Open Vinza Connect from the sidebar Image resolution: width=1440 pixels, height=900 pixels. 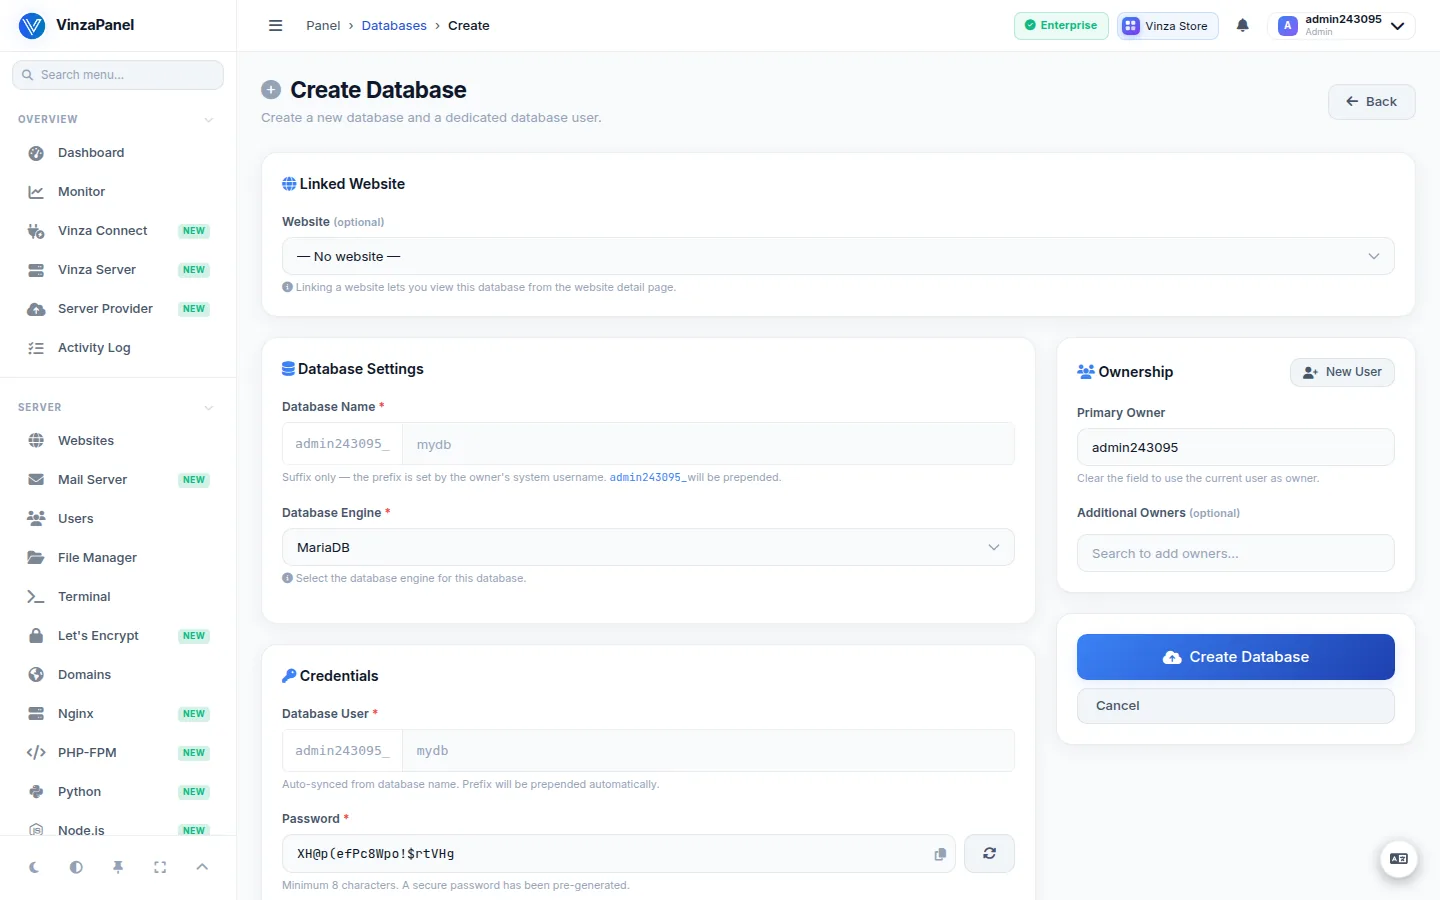(x=118, y=231)
